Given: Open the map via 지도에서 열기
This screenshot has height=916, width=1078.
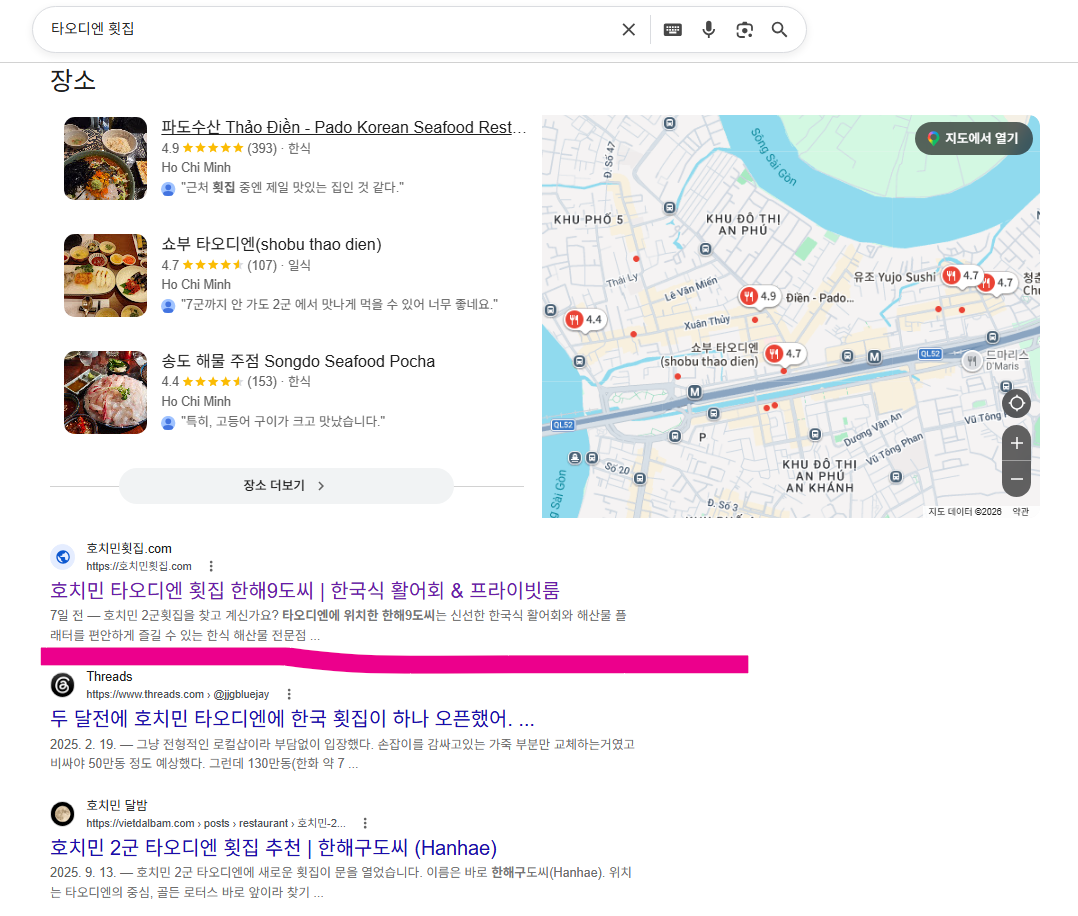Looking at the screenshot, I should (x=974, y=138).
